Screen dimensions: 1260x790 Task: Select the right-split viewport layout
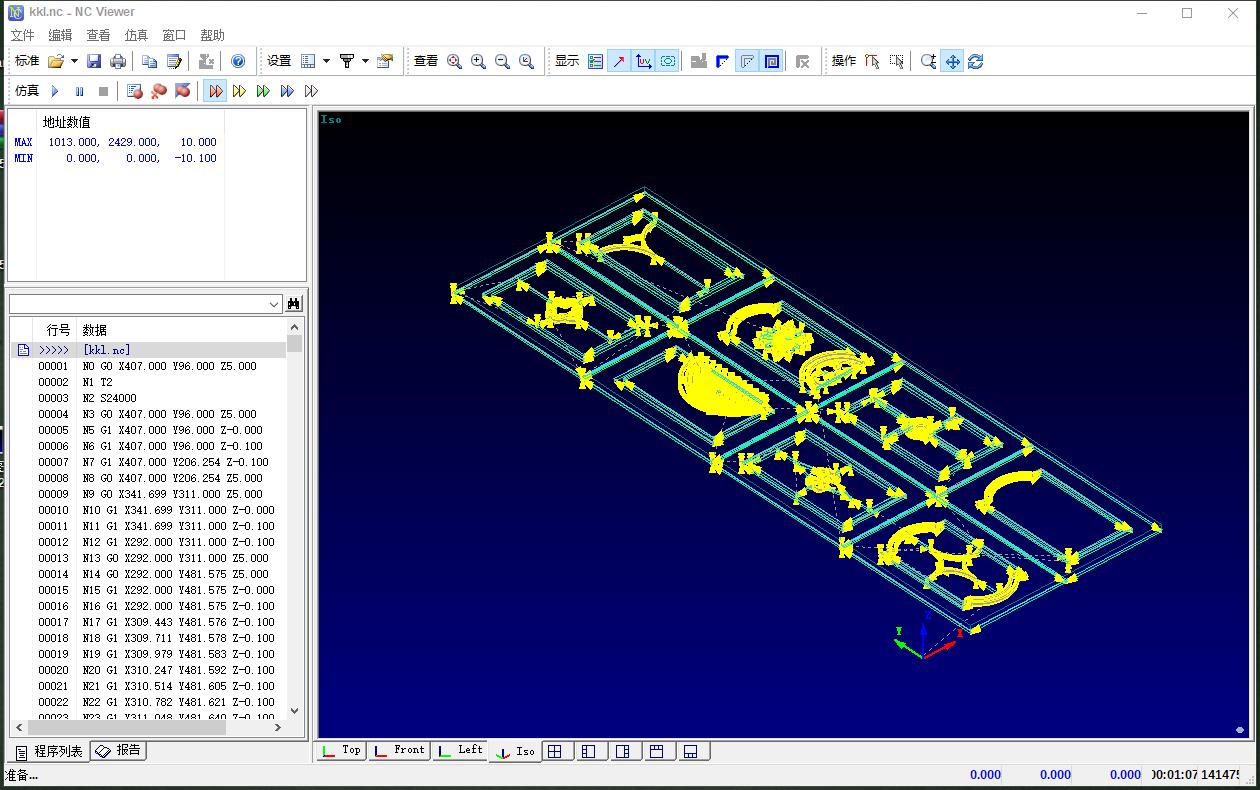click(x=623, y=751)
